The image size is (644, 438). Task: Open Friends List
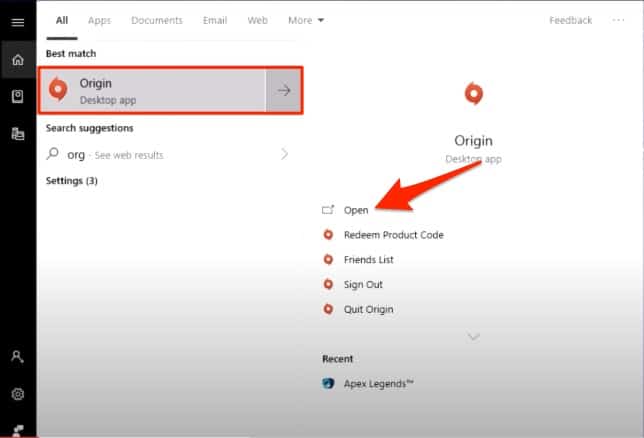(368, 260)
